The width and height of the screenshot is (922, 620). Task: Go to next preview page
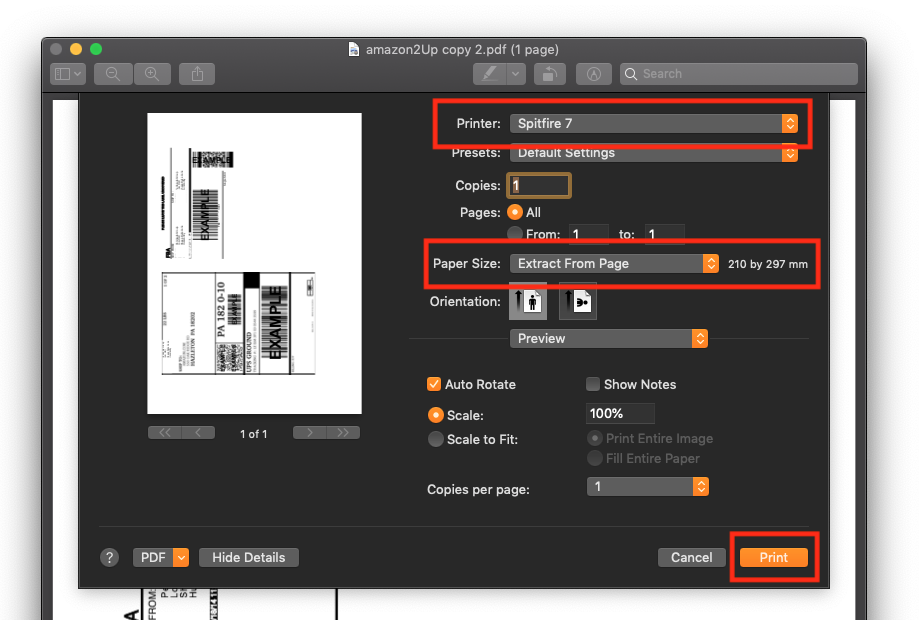[x=310, y=433]
